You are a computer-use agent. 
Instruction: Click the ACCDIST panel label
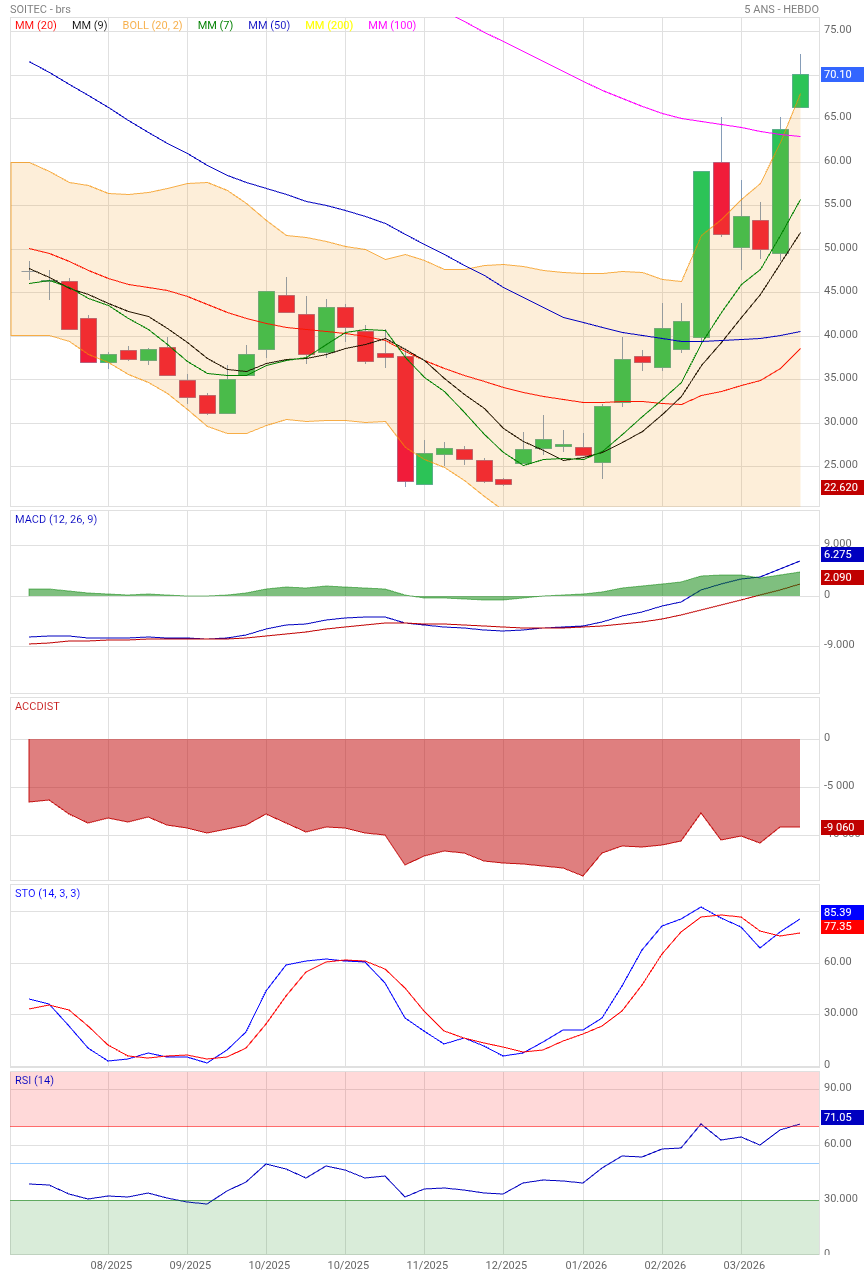pos(37,706)
